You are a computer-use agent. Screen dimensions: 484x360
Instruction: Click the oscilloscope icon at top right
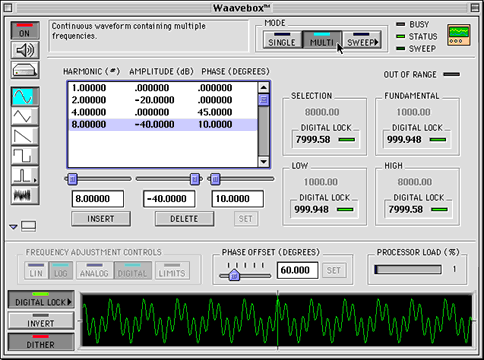click(459, 35)
